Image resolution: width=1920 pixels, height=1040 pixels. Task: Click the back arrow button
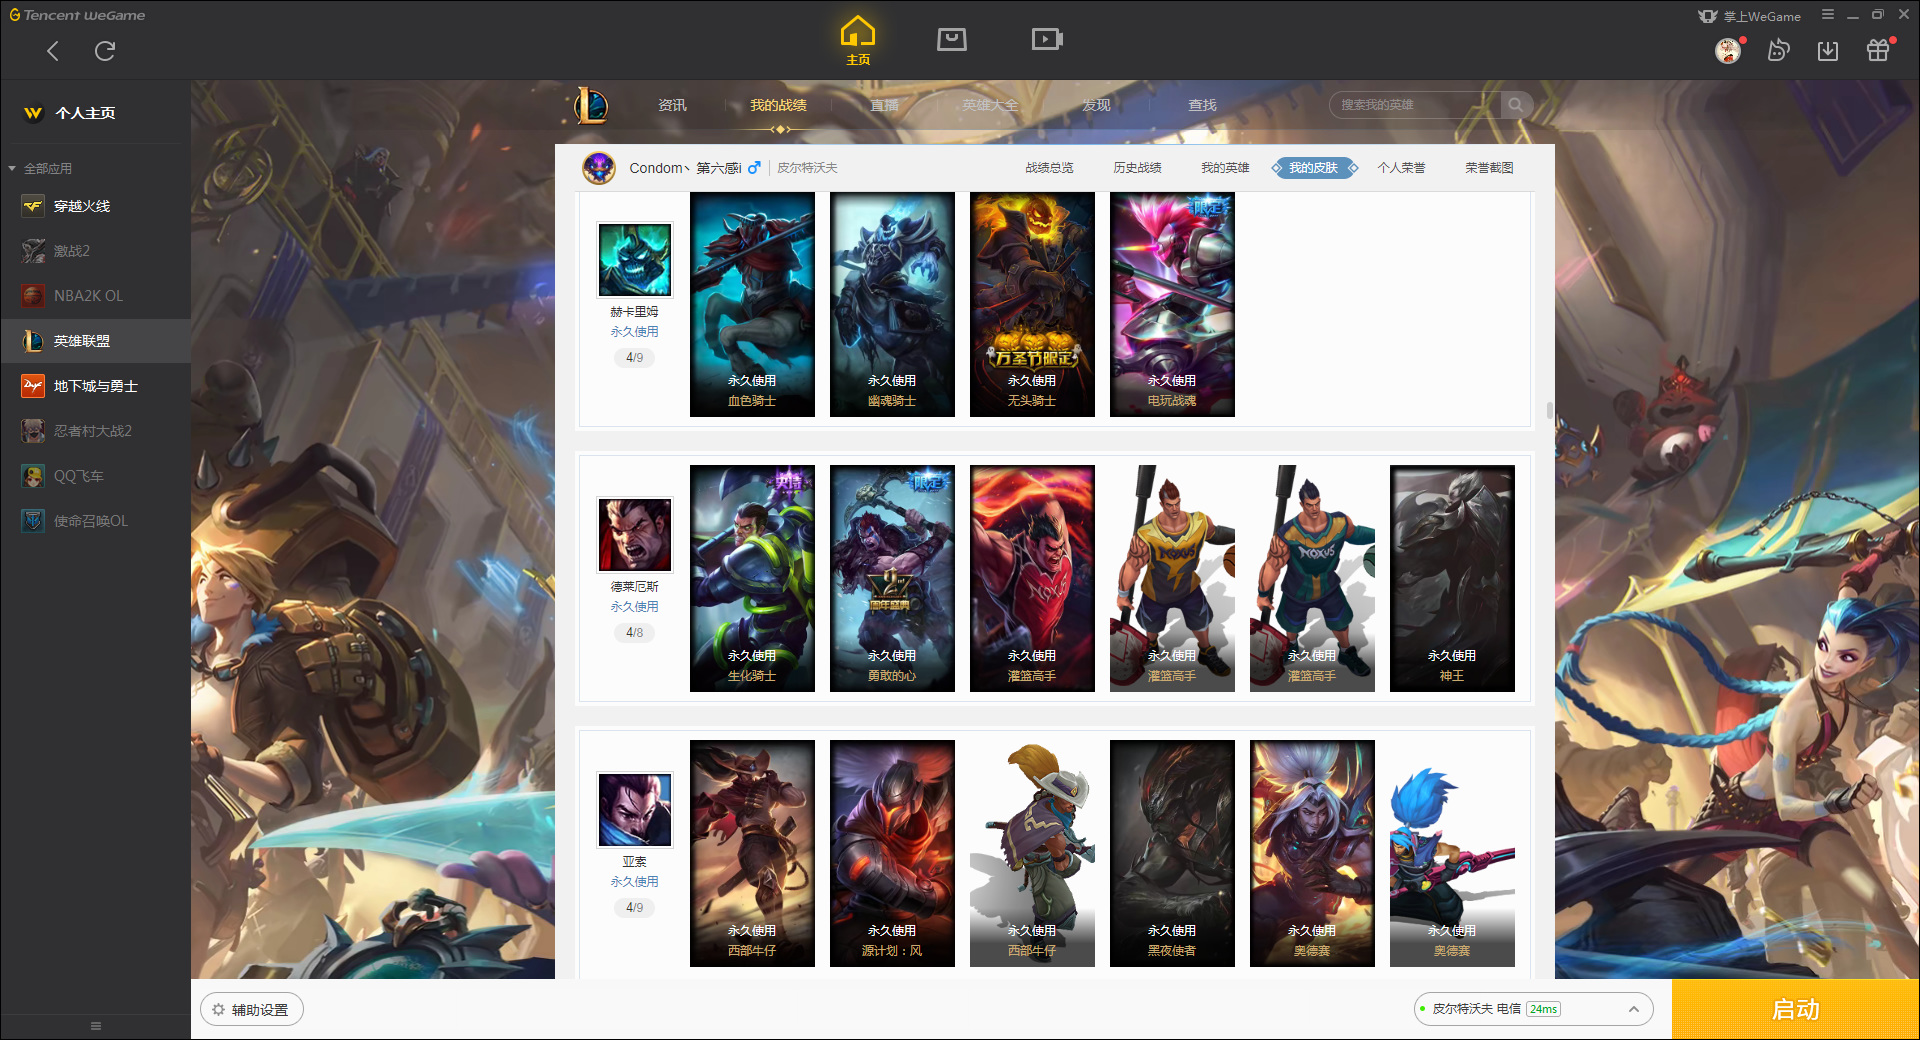pyautogui.click(x=53, y=51)
